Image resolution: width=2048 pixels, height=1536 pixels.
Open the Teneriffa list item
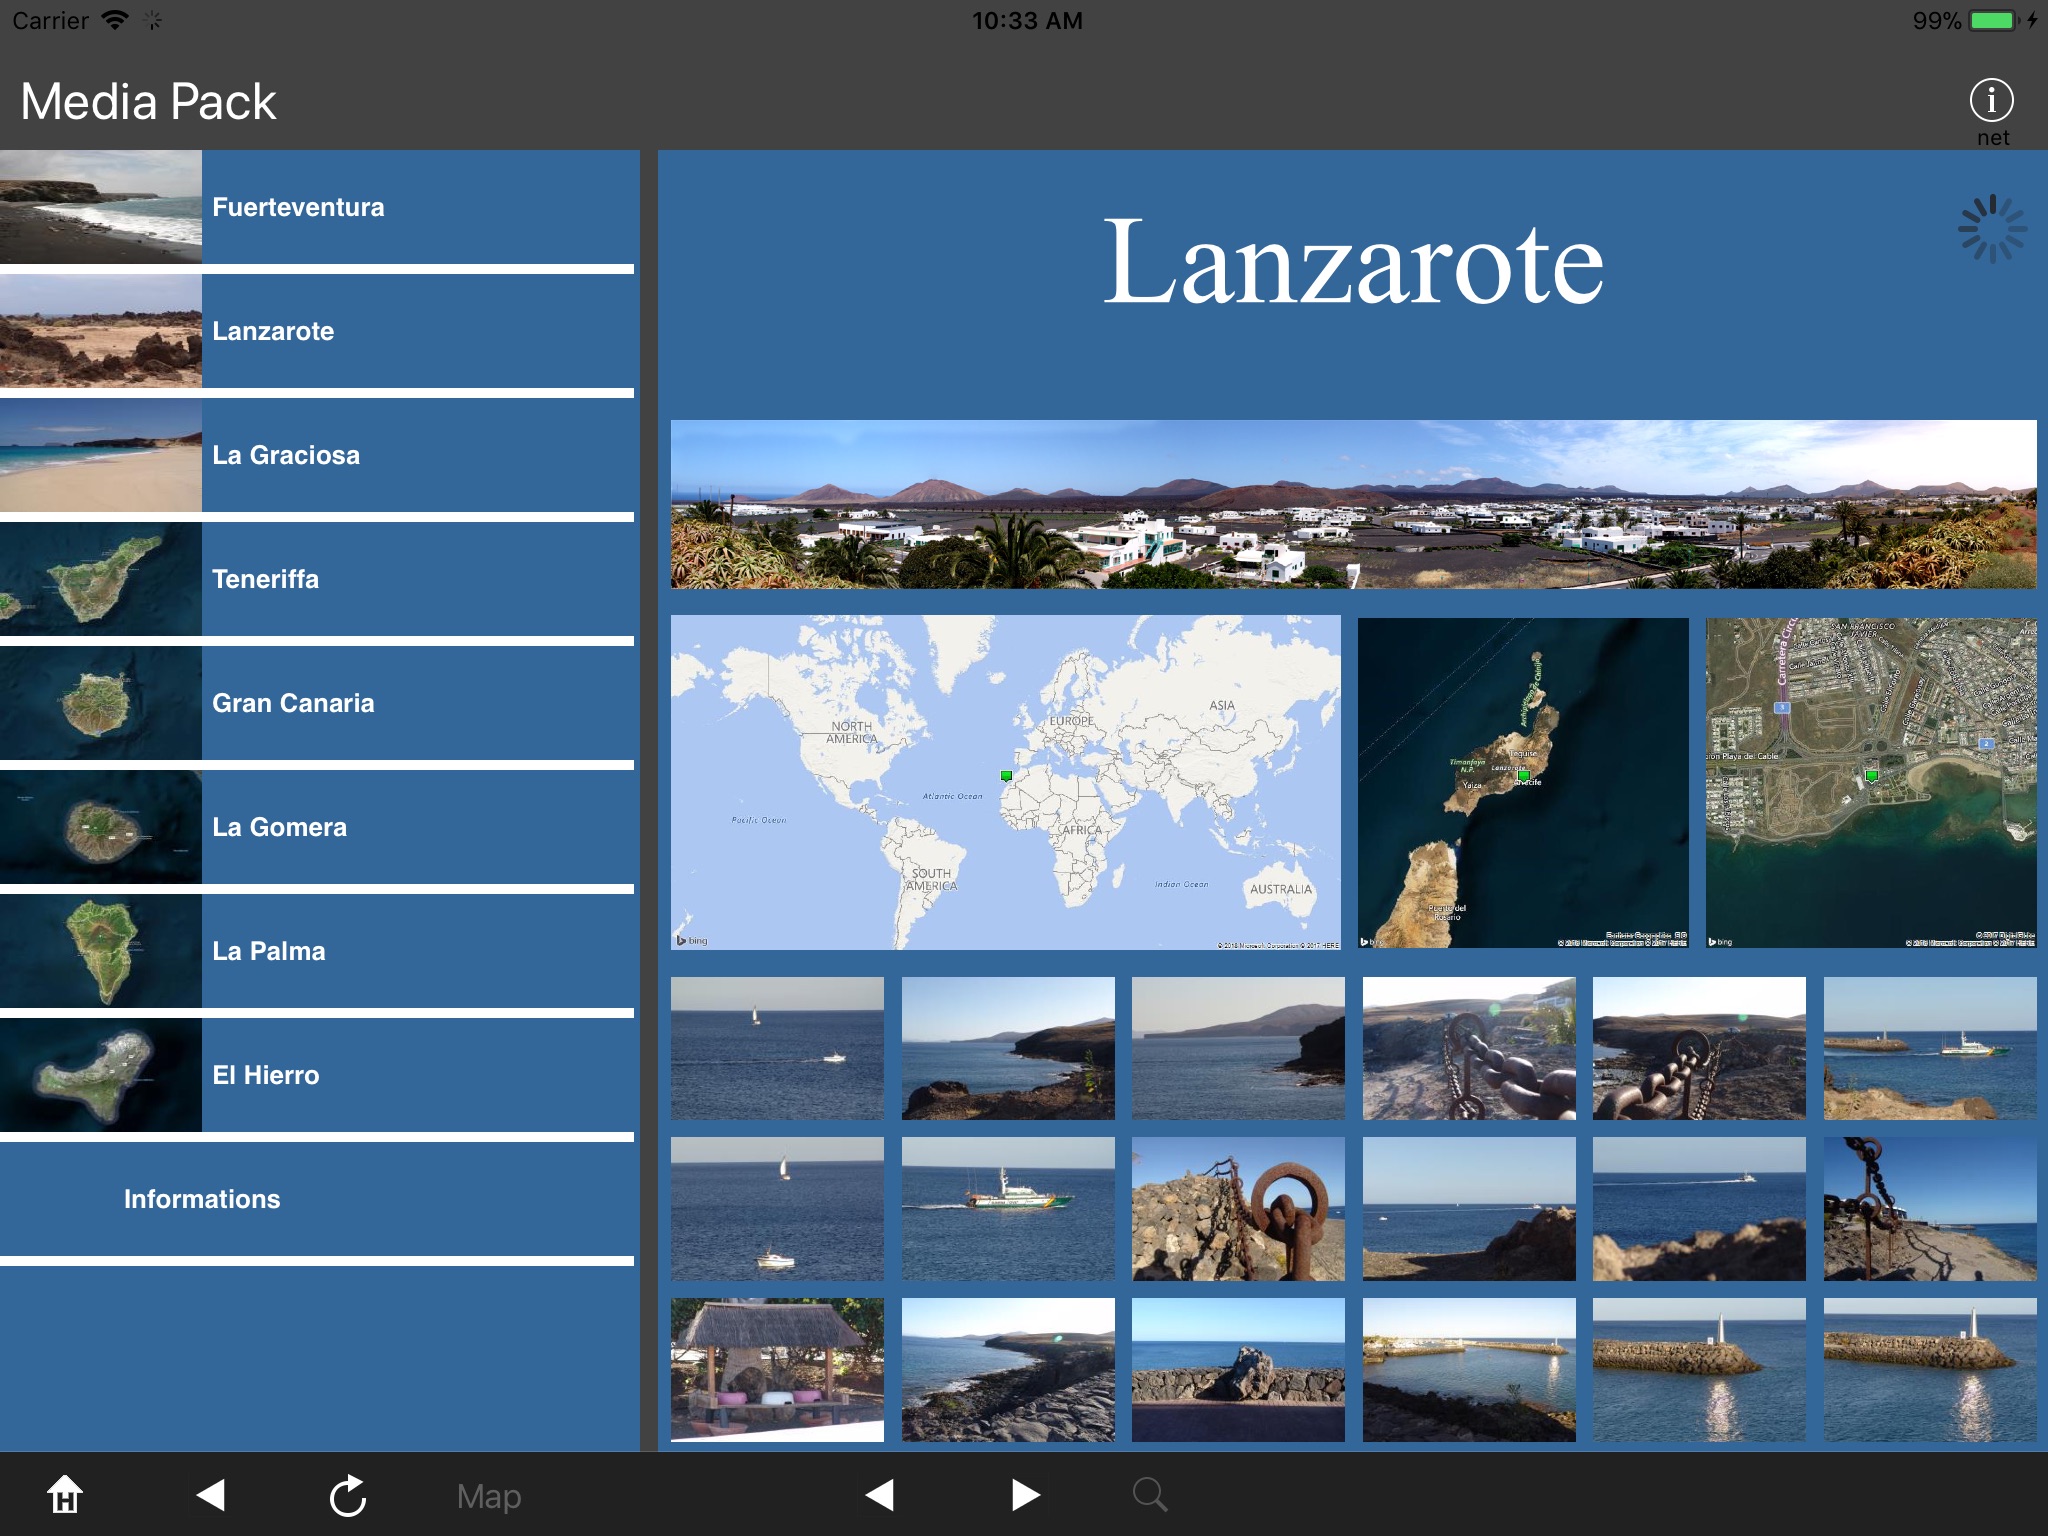[265, 579]
